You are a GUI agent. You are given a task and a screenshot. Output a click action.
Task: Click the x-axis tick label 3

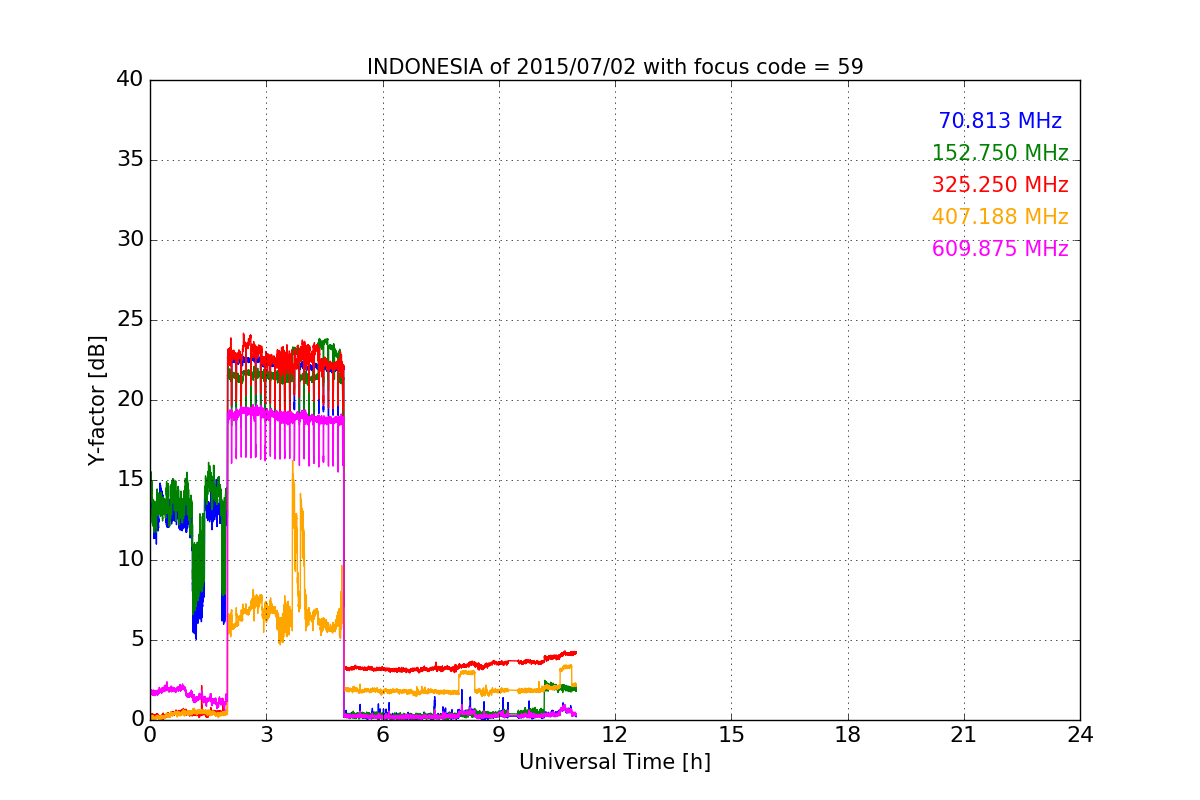[266, 735]
